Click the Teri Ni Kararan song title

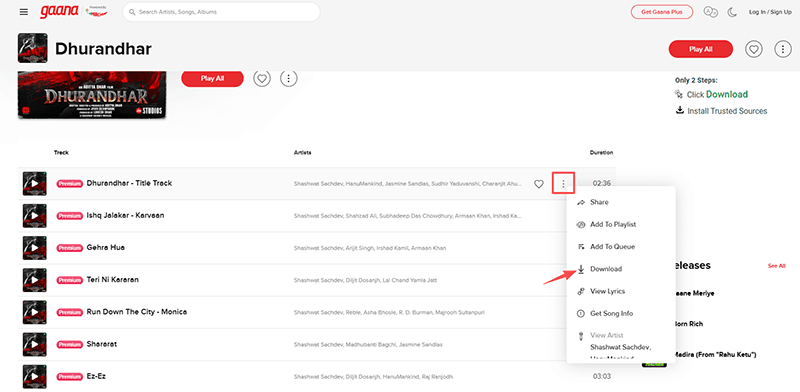click(x=113, y=280)
